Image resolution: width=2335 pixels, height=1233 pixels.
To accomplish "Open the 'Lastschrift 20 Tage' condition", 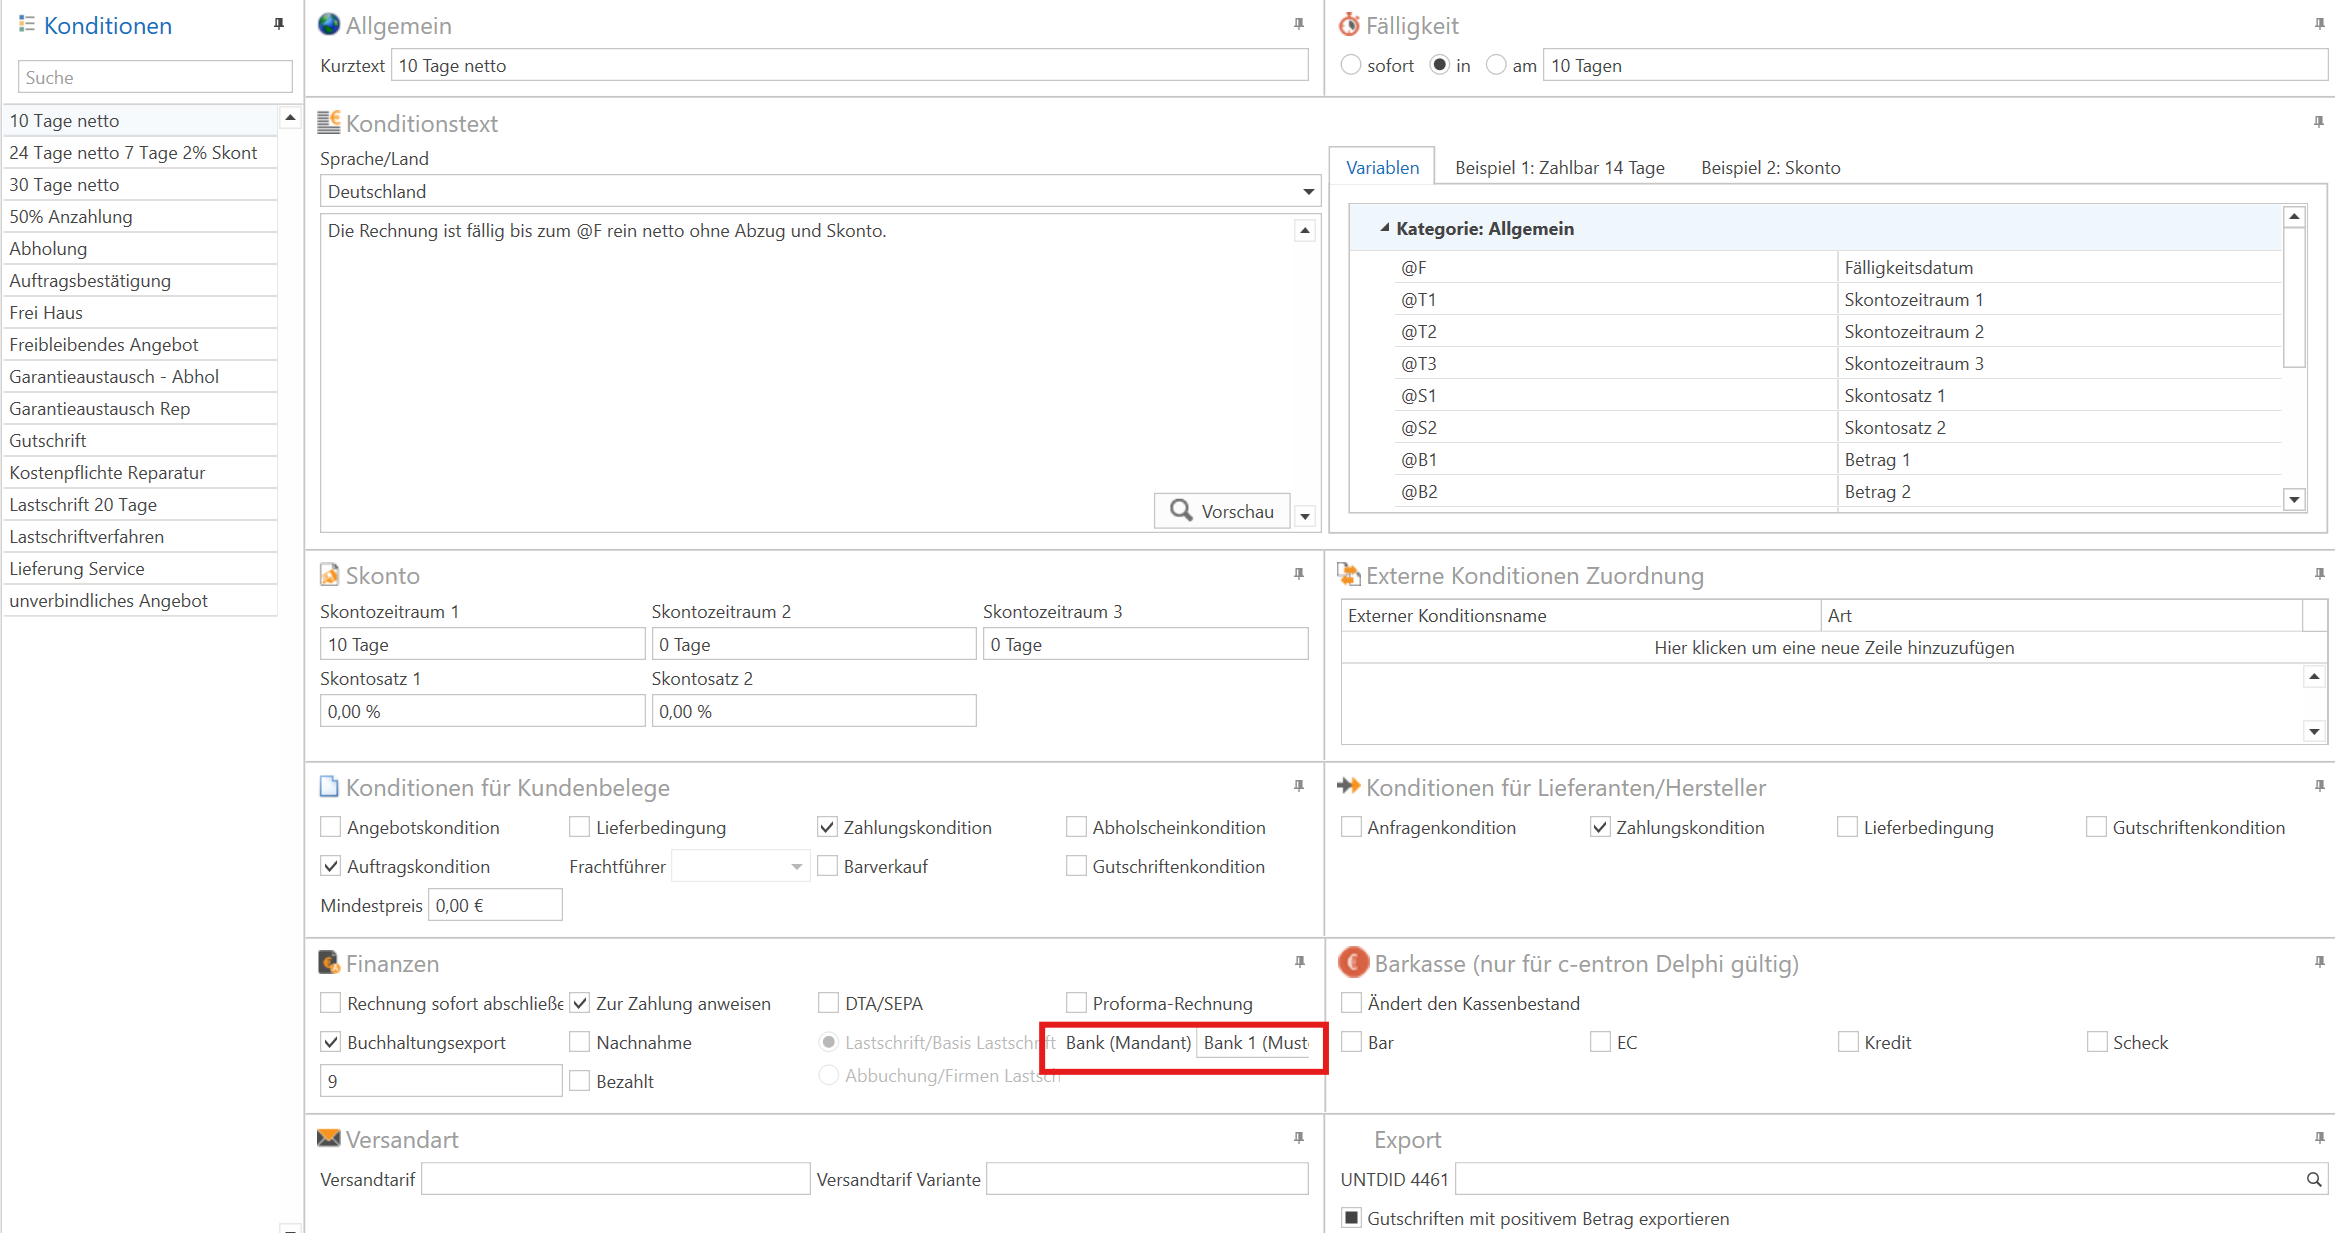I will [x=141, y=504].
